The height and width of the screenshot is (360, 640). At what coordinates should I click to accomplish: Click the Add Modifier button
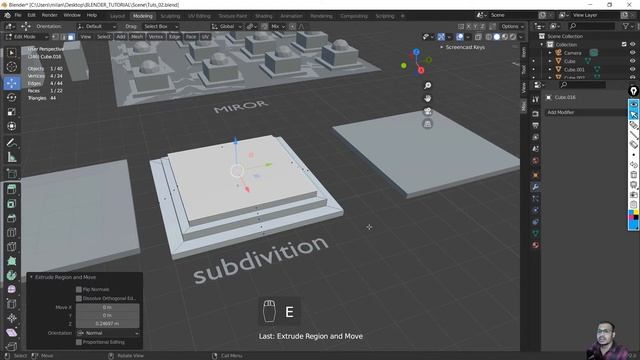[586, 112]
